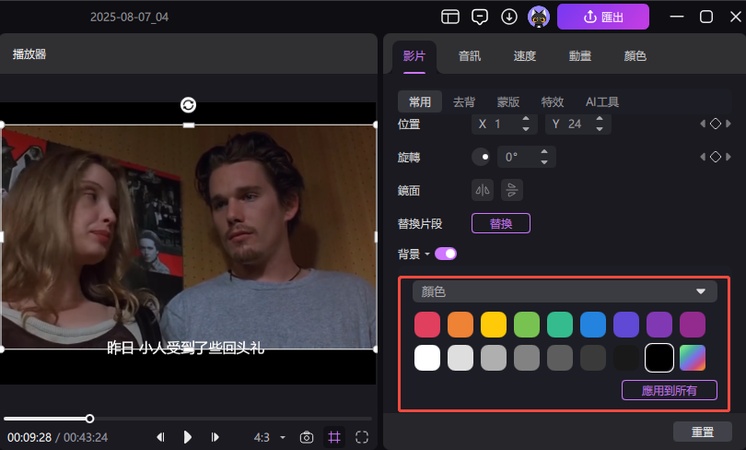Open the cat avatar profile
Image resolution: width=746 pixels, height=450 pixels.
point(539,17)
